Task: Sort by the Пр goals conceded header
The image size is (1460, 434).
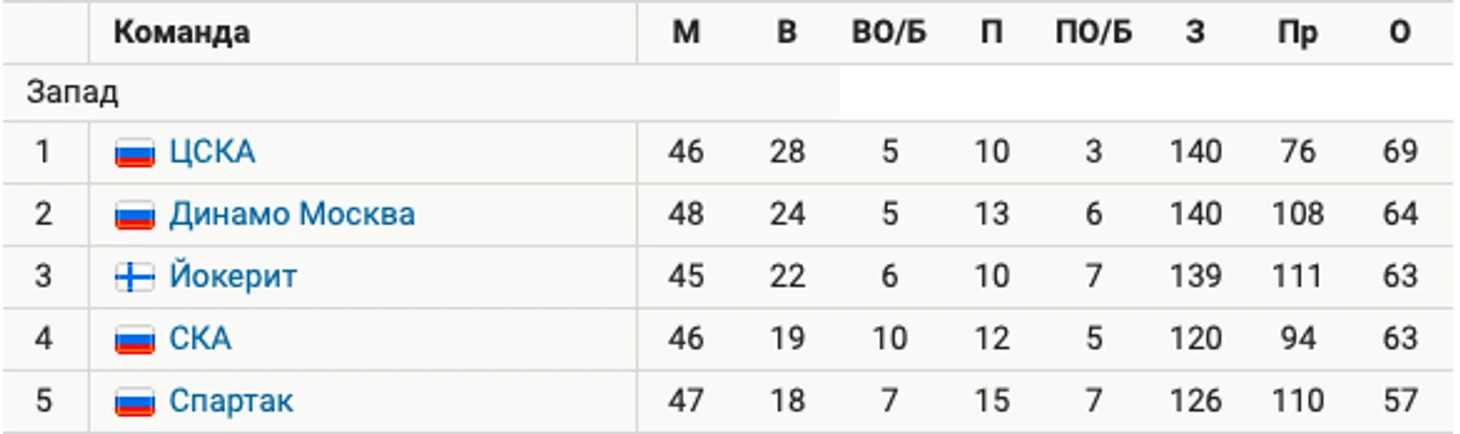Action: 1297,33
